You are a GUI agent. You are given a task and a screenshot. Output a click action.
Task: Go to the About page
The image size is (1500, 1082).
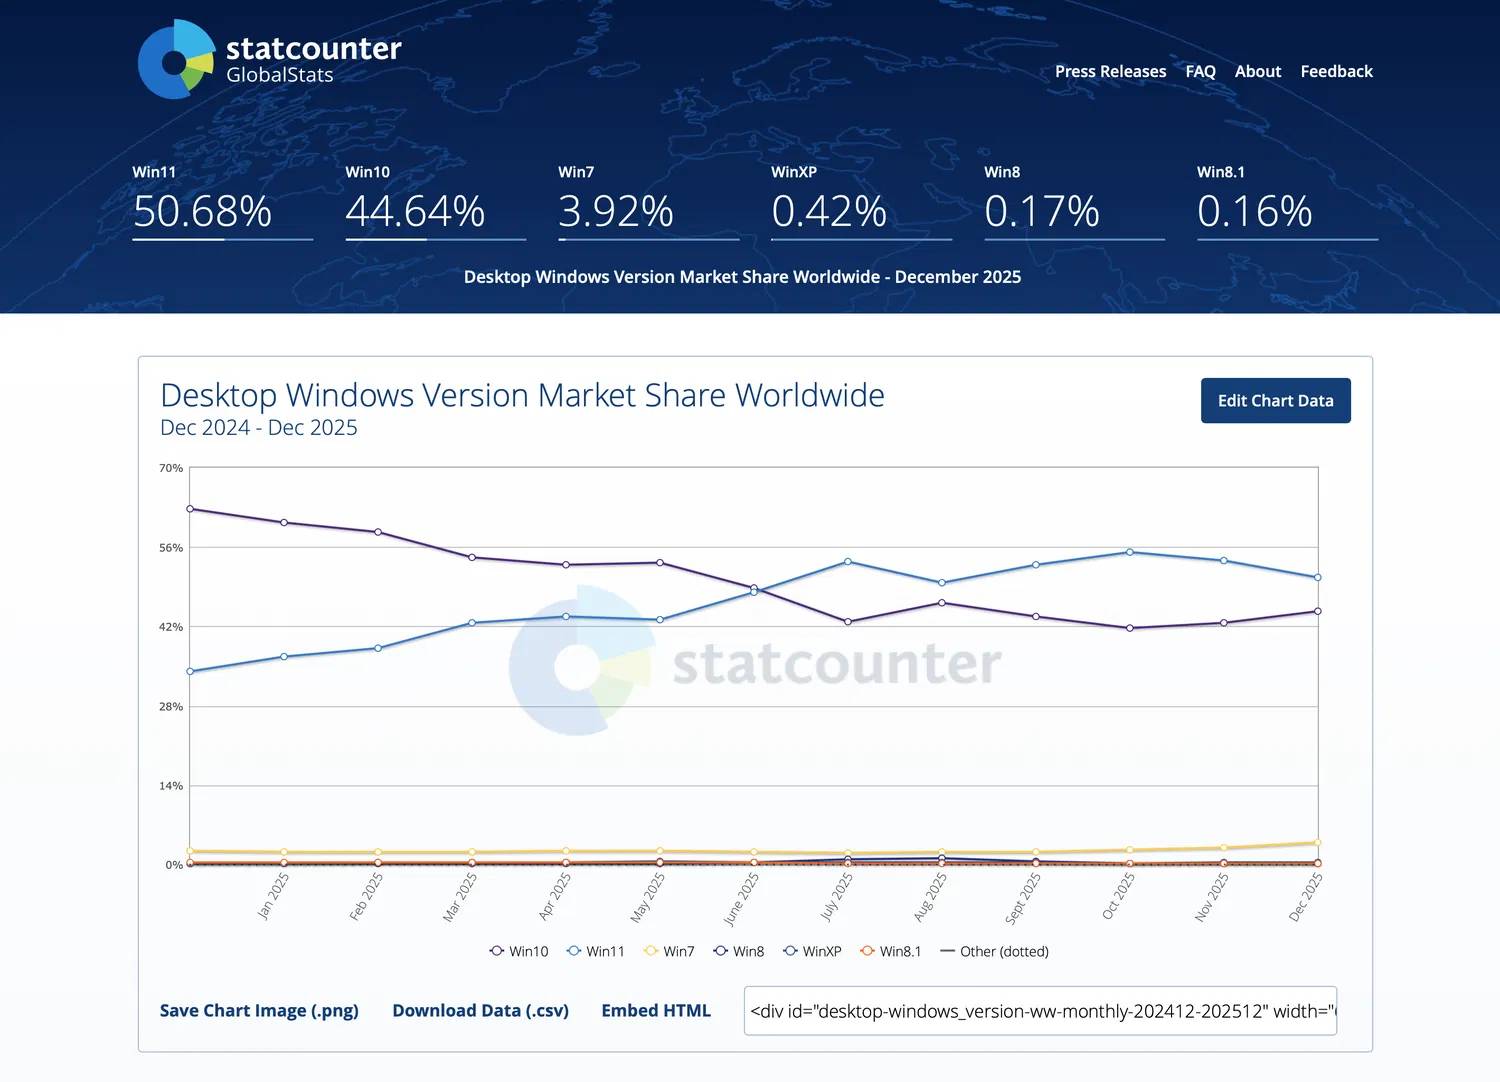pos(1257,71)
